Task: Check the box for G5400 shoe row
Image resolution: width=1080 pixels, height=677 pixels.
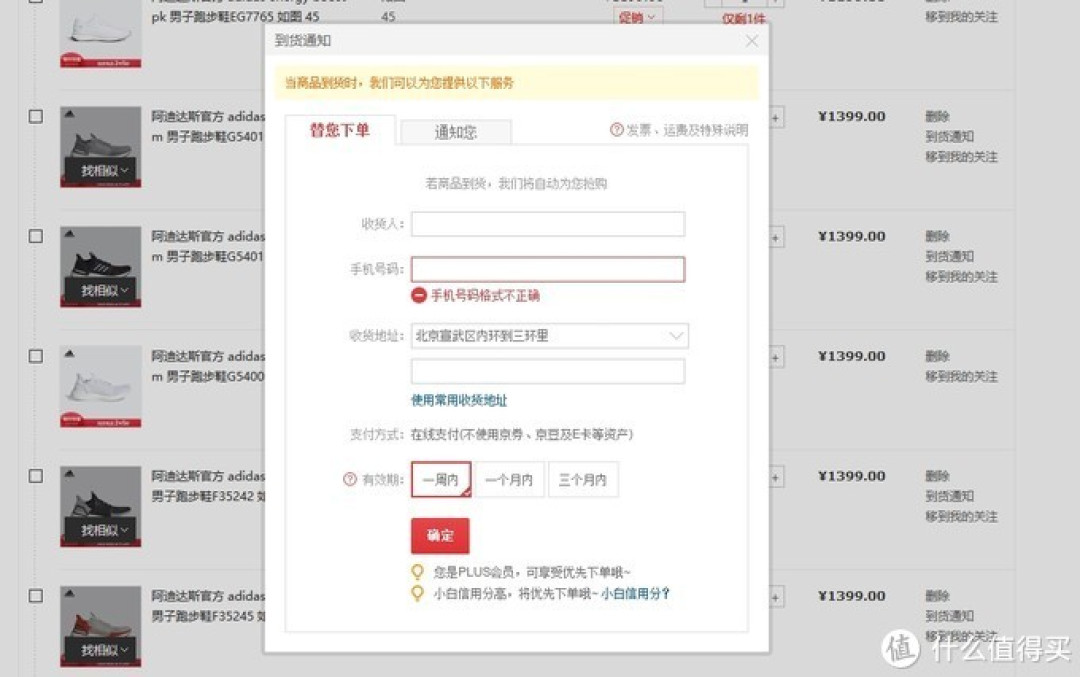Action: point(36,356)
